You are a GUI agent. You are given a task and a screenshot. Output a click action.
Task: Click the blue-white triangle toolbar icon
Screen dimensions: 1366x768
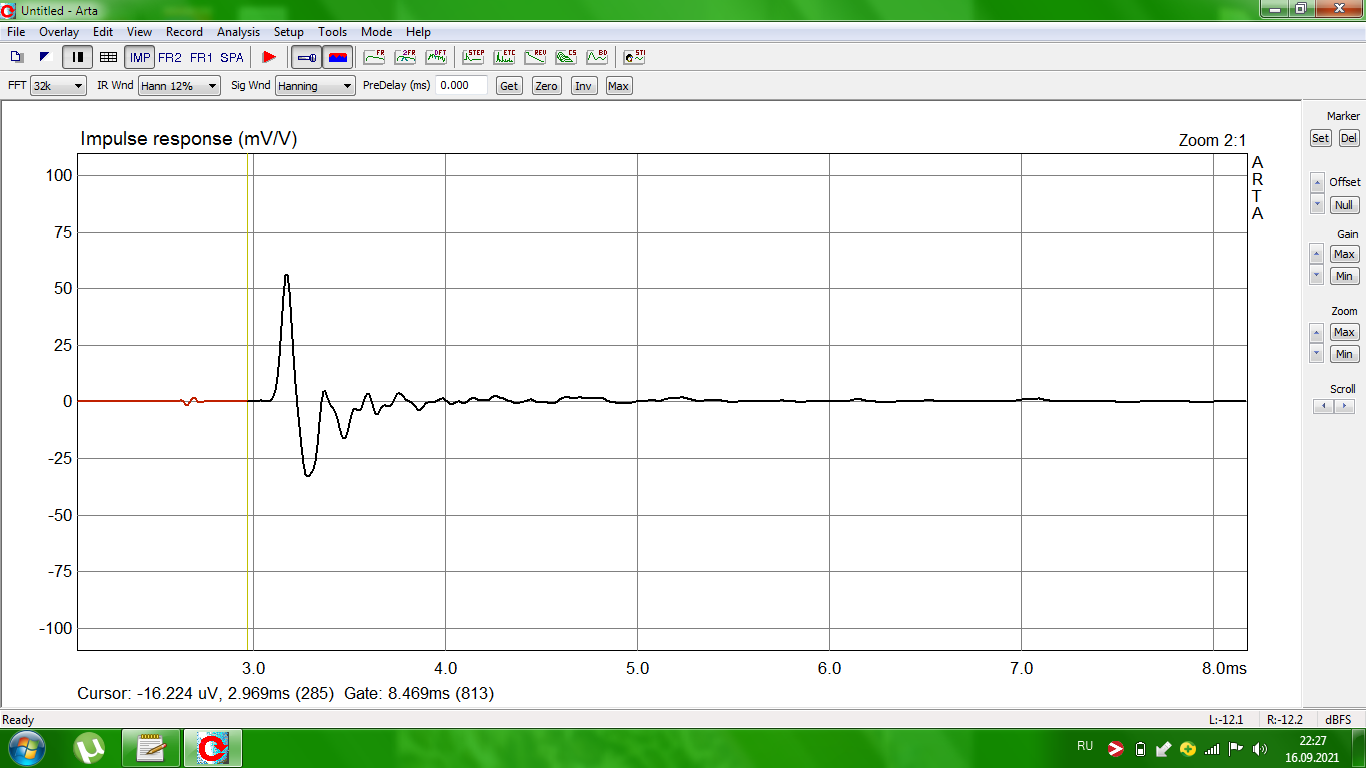point(45,57)
